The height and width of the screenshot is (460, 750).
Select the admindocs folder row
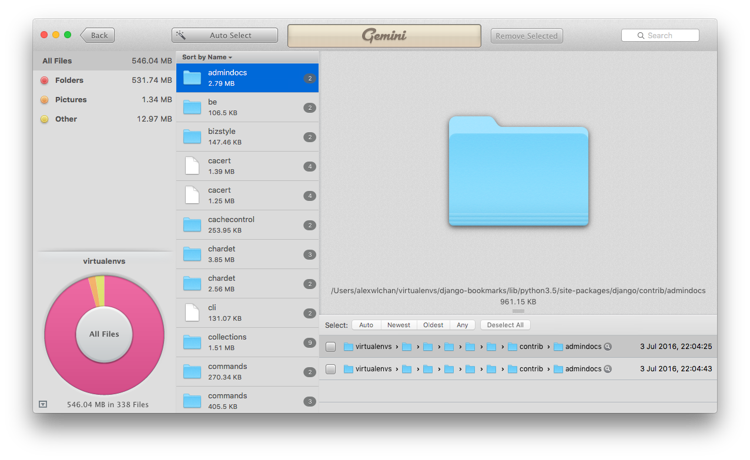[247, 78]
